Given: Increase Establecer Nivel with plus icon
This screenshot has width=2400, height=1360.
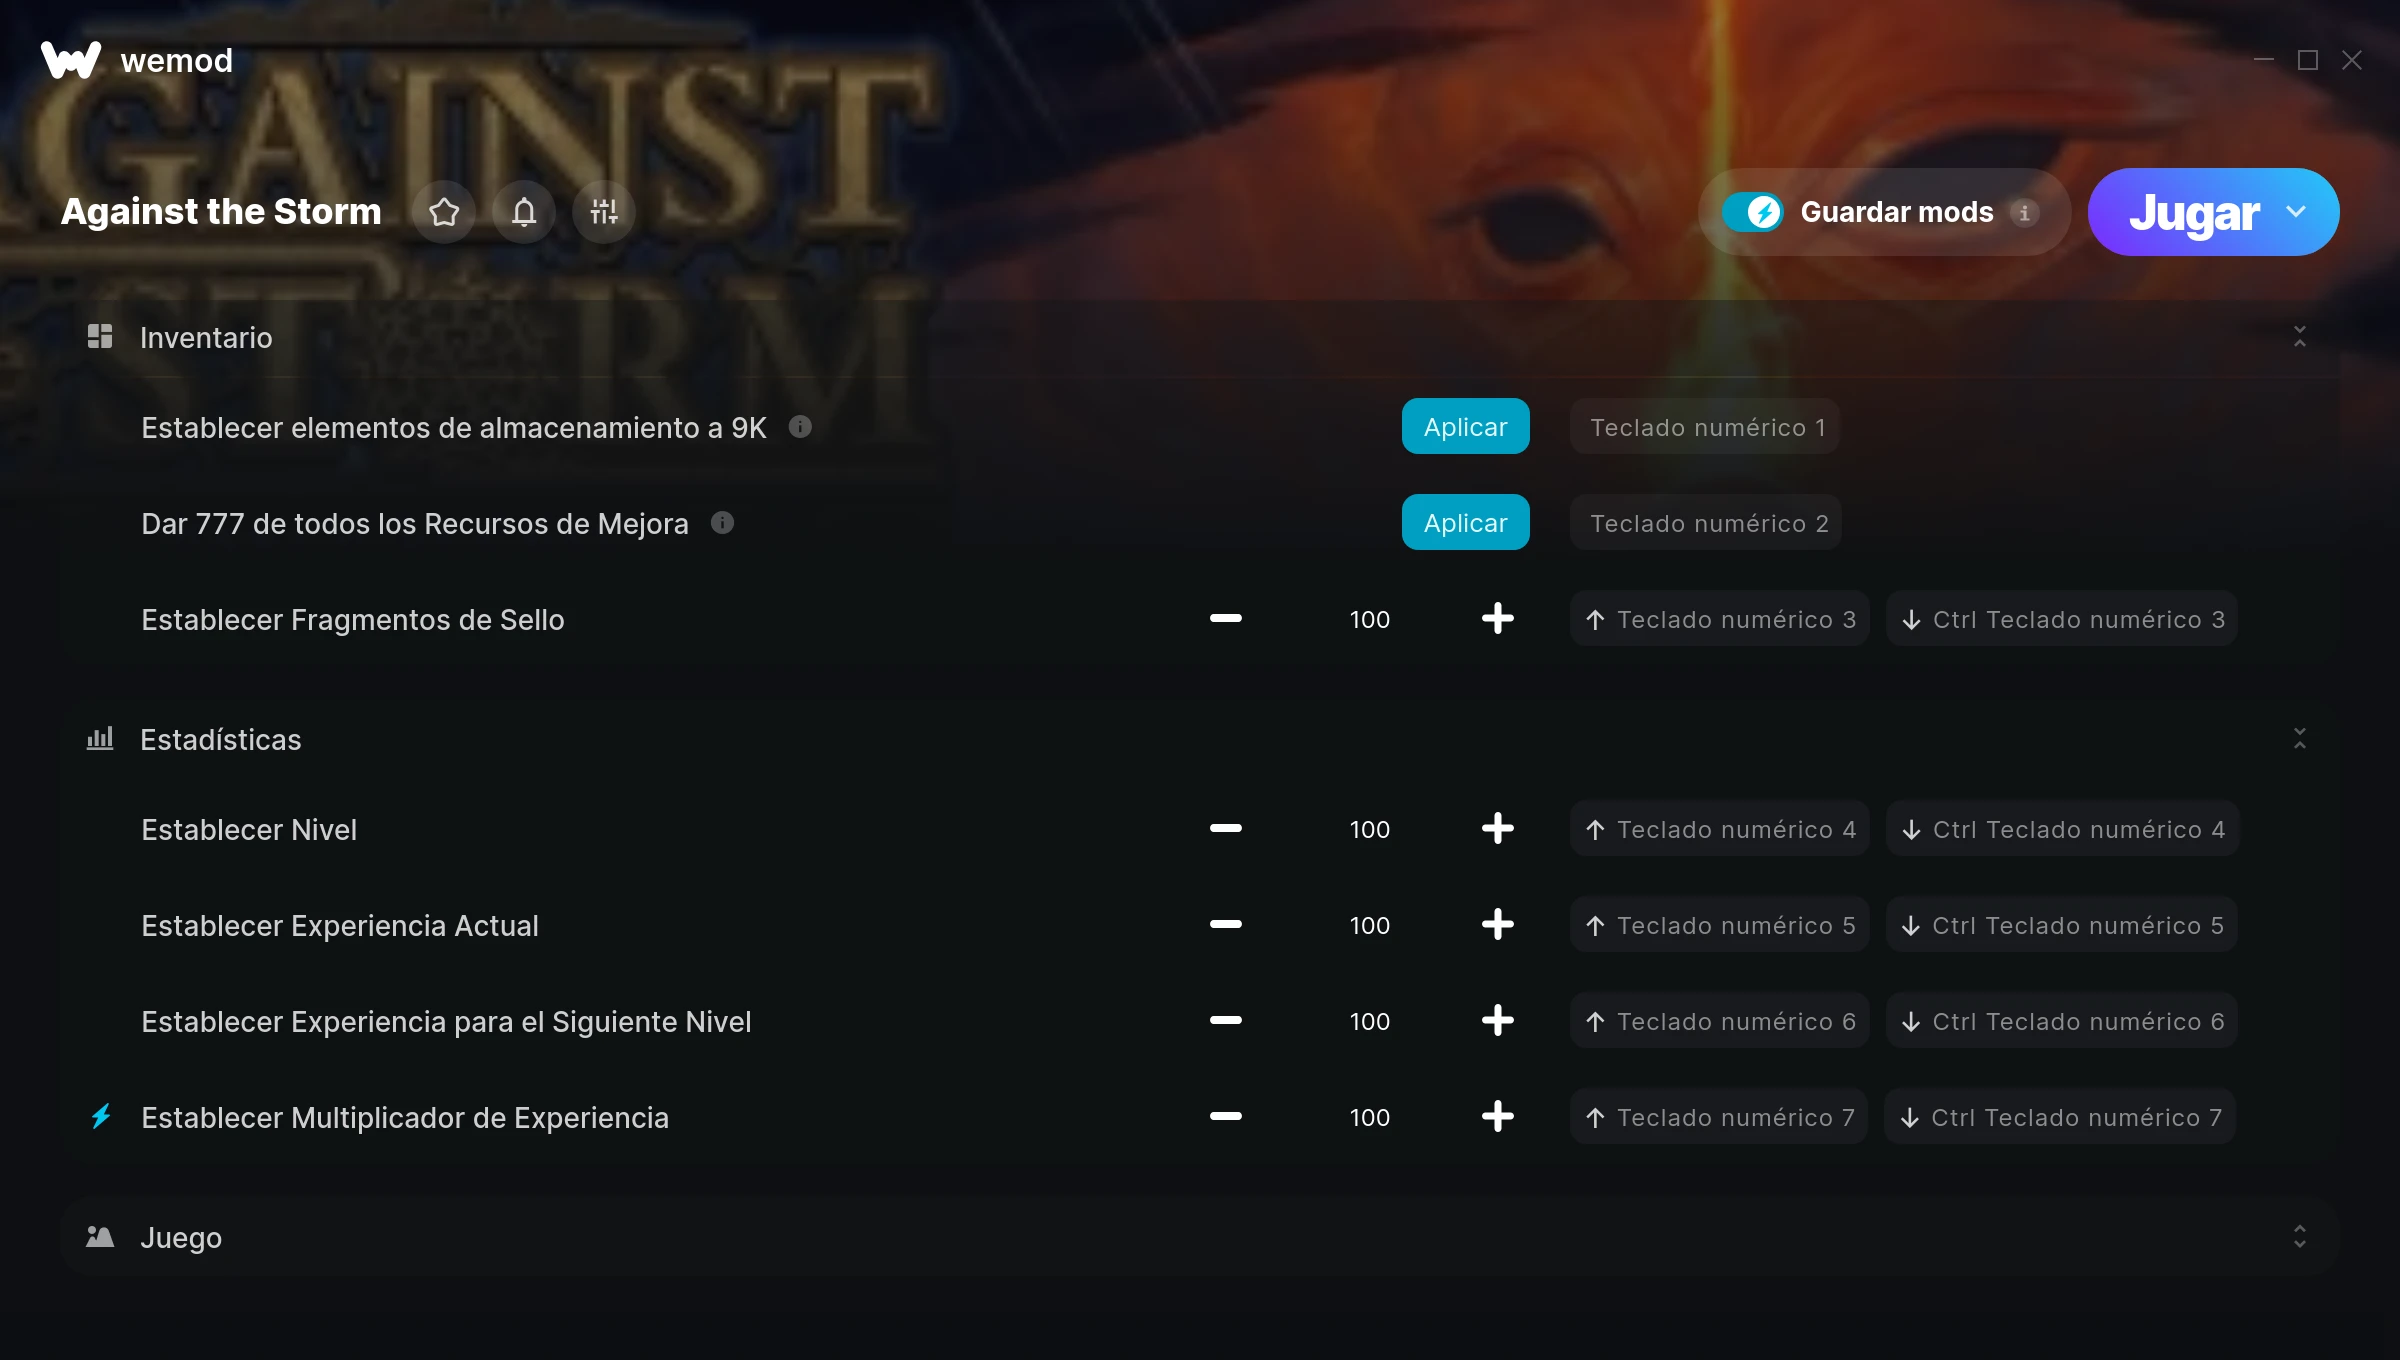Looking at the screenshot, I should 1497,829.
